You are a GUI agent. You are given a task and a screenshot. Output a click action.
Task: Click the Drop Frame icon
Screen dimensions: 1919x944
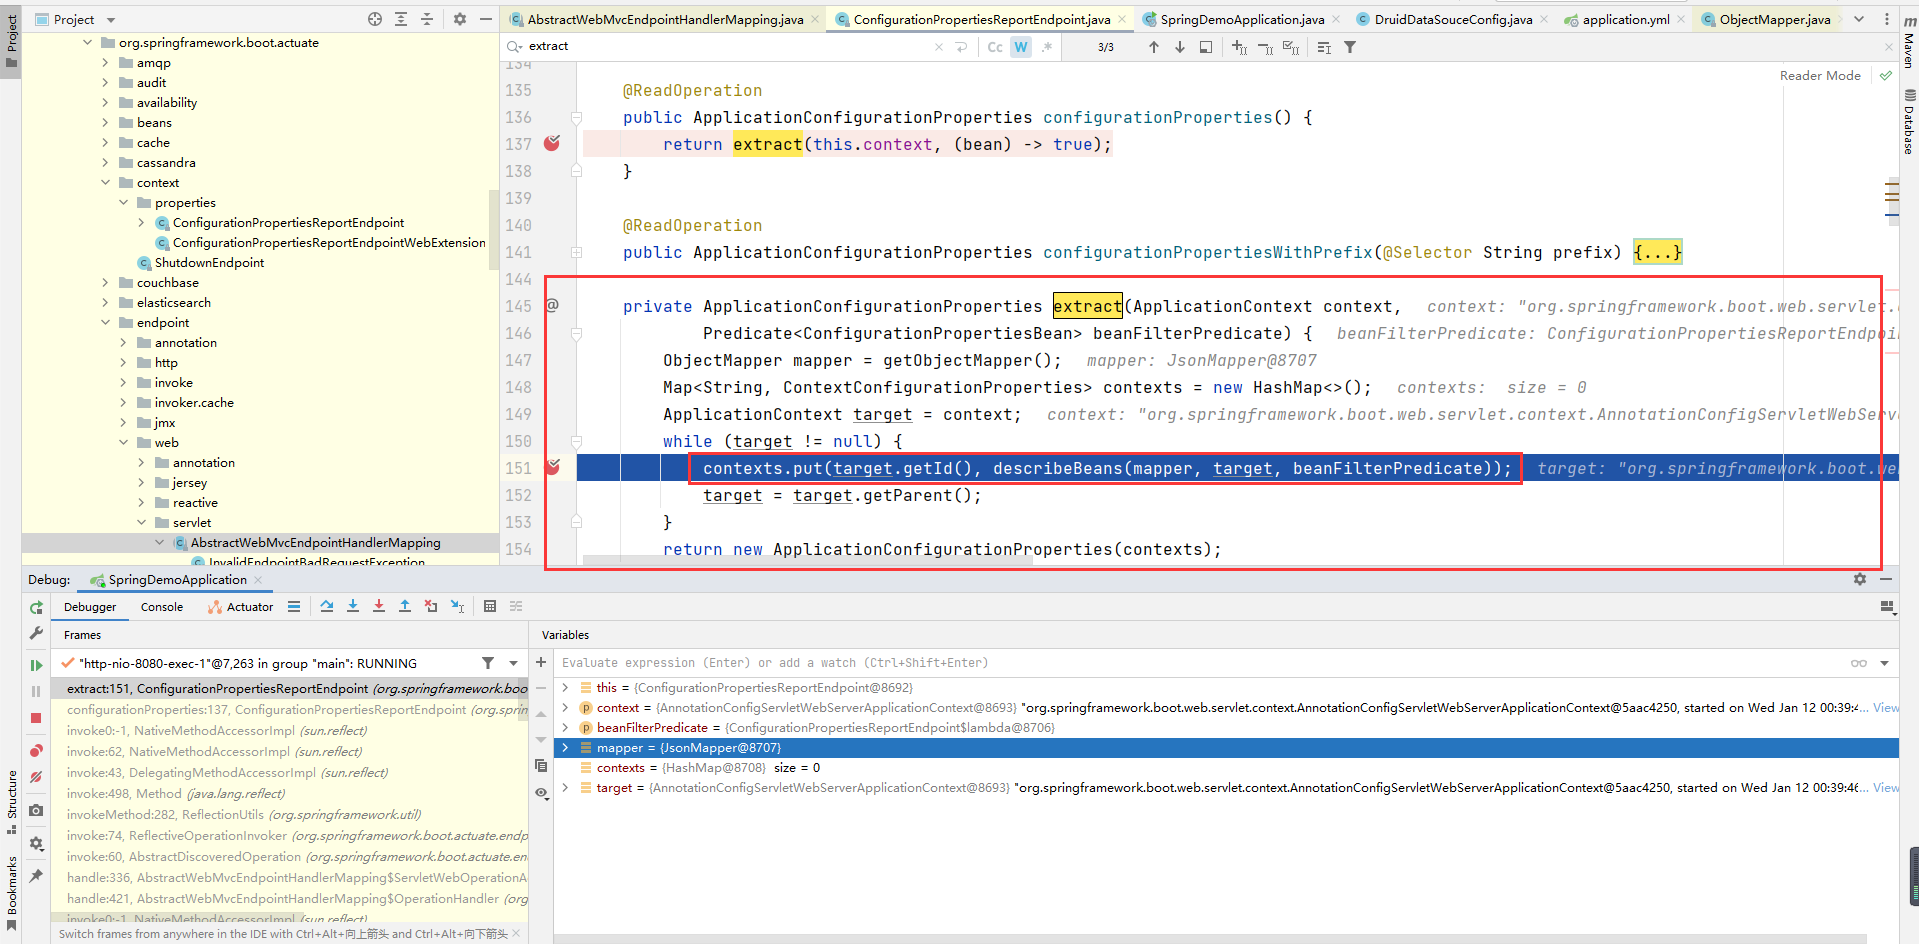(431, 606)
